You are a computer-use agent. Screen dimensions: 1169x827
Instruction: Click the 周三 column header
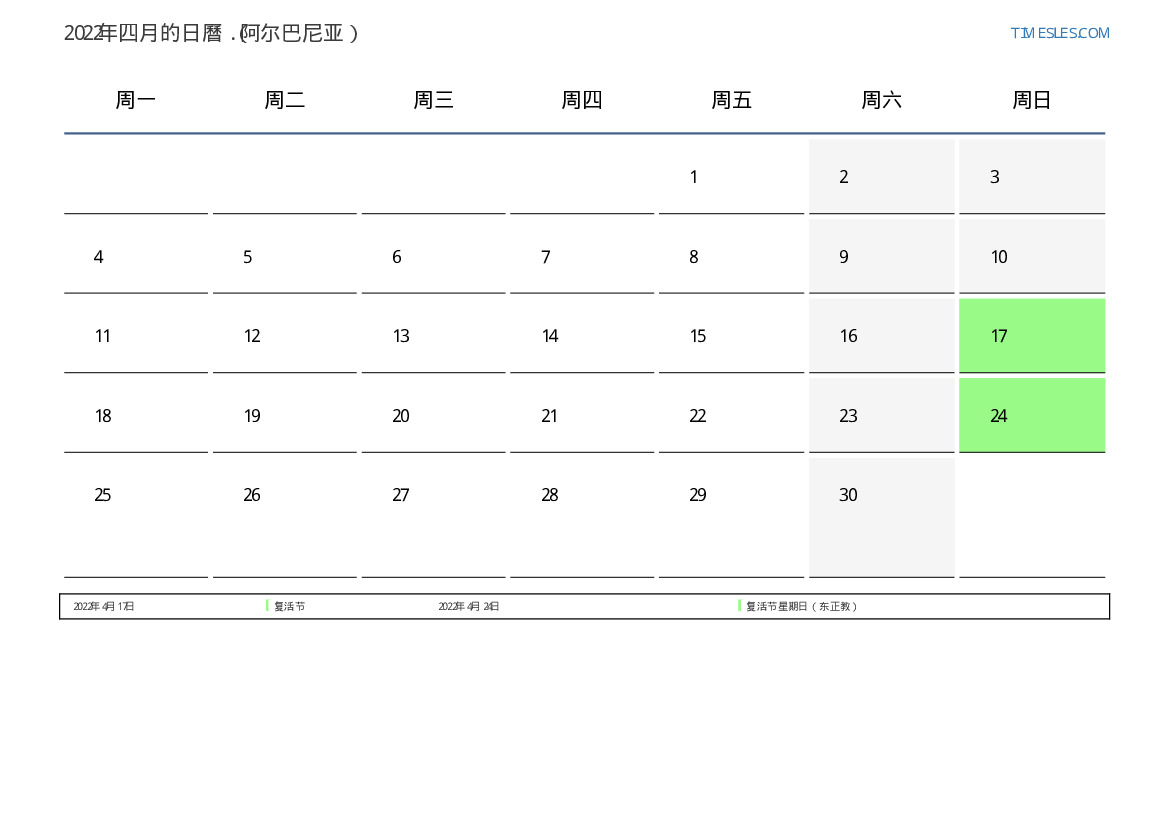(x=433, y=100)
